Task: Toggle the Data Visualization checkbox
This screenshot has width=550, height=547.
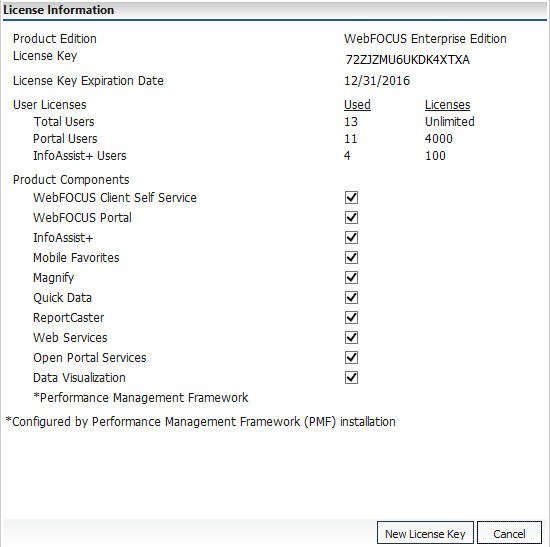Action: 351,378
